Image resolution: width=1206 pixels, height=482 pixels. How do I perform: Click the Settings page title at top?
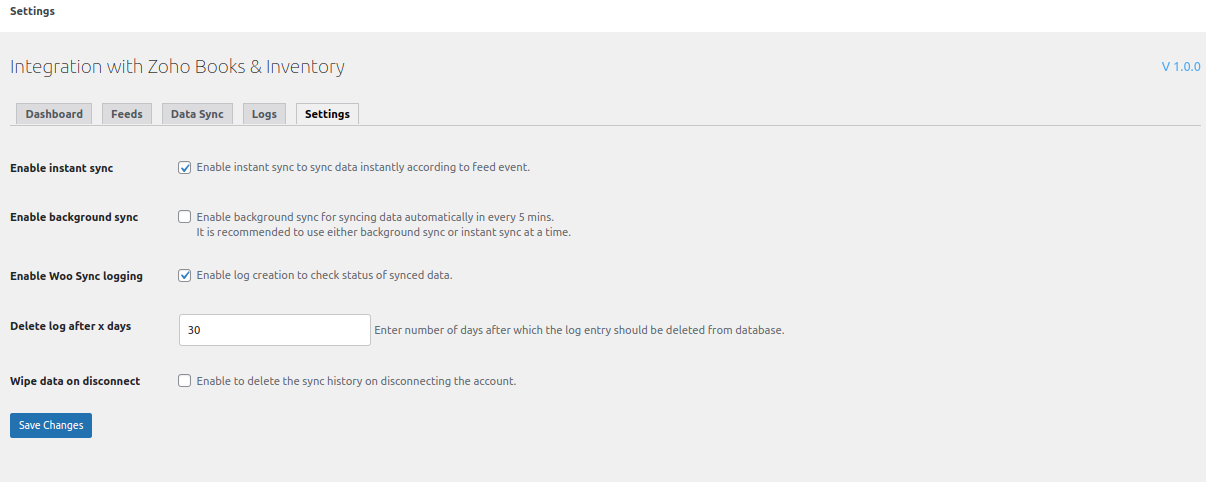[32, 12]
